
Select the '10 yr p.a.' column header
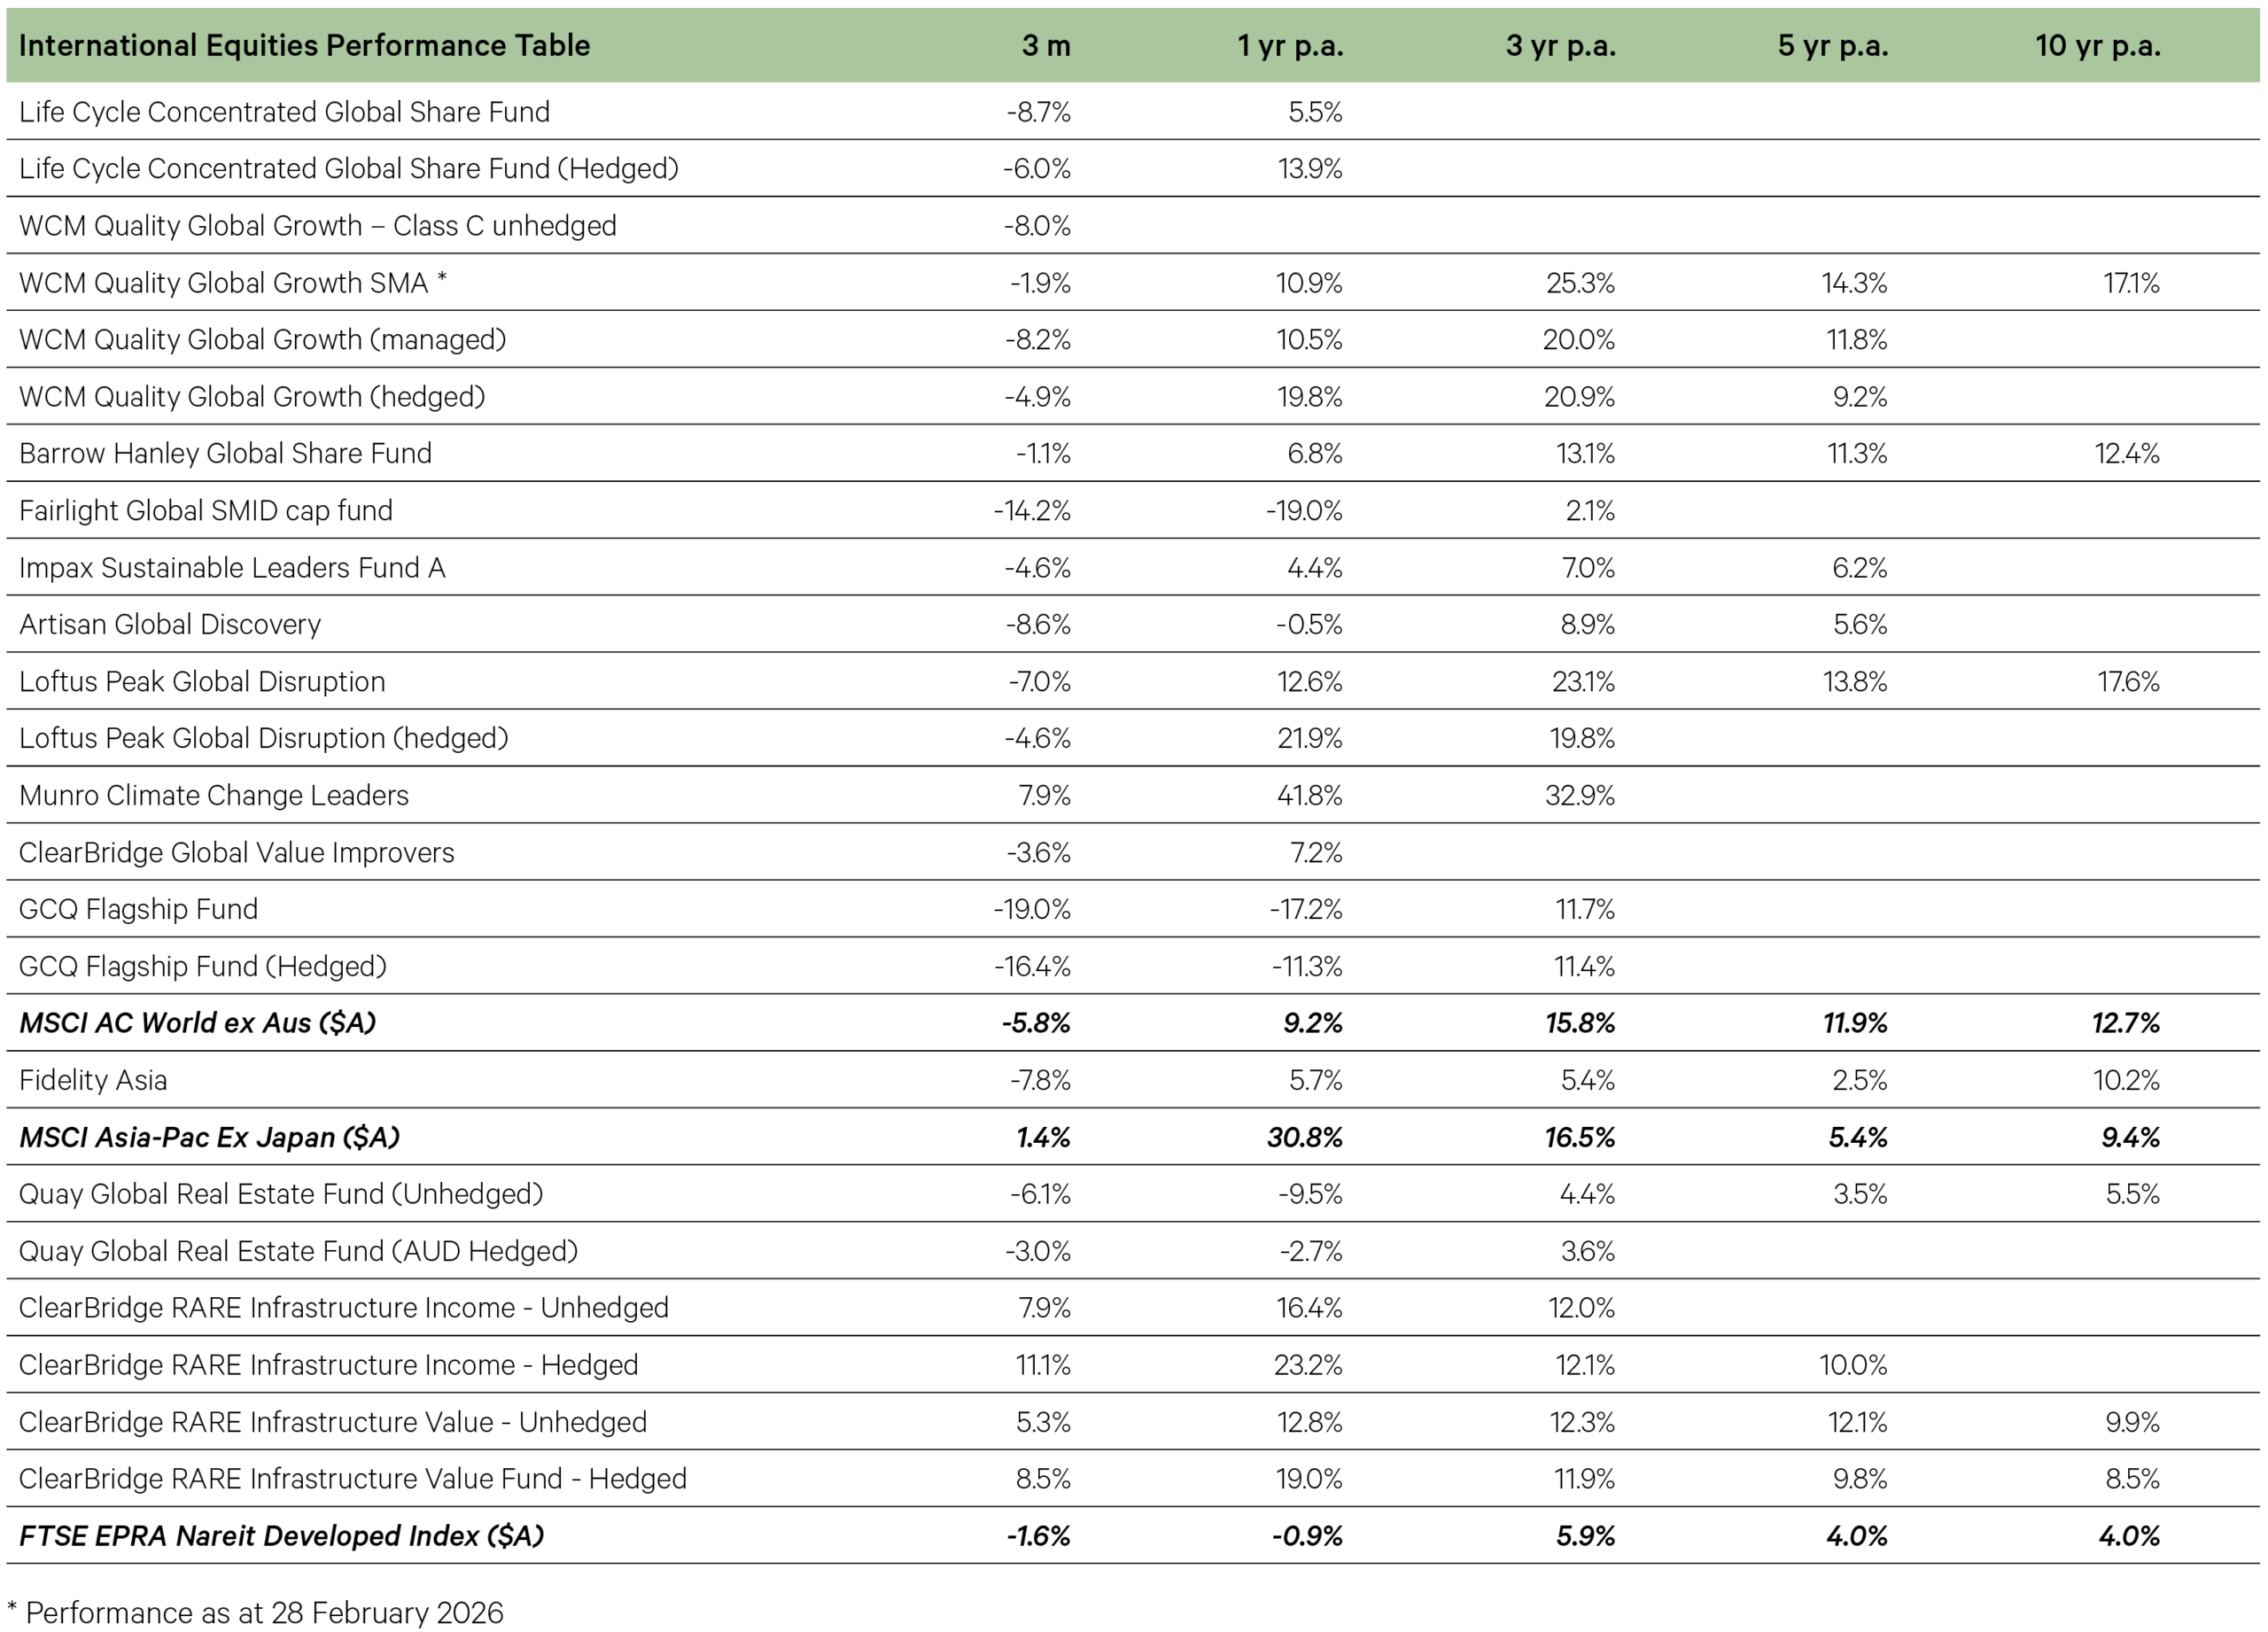(x=2097, y=46)
